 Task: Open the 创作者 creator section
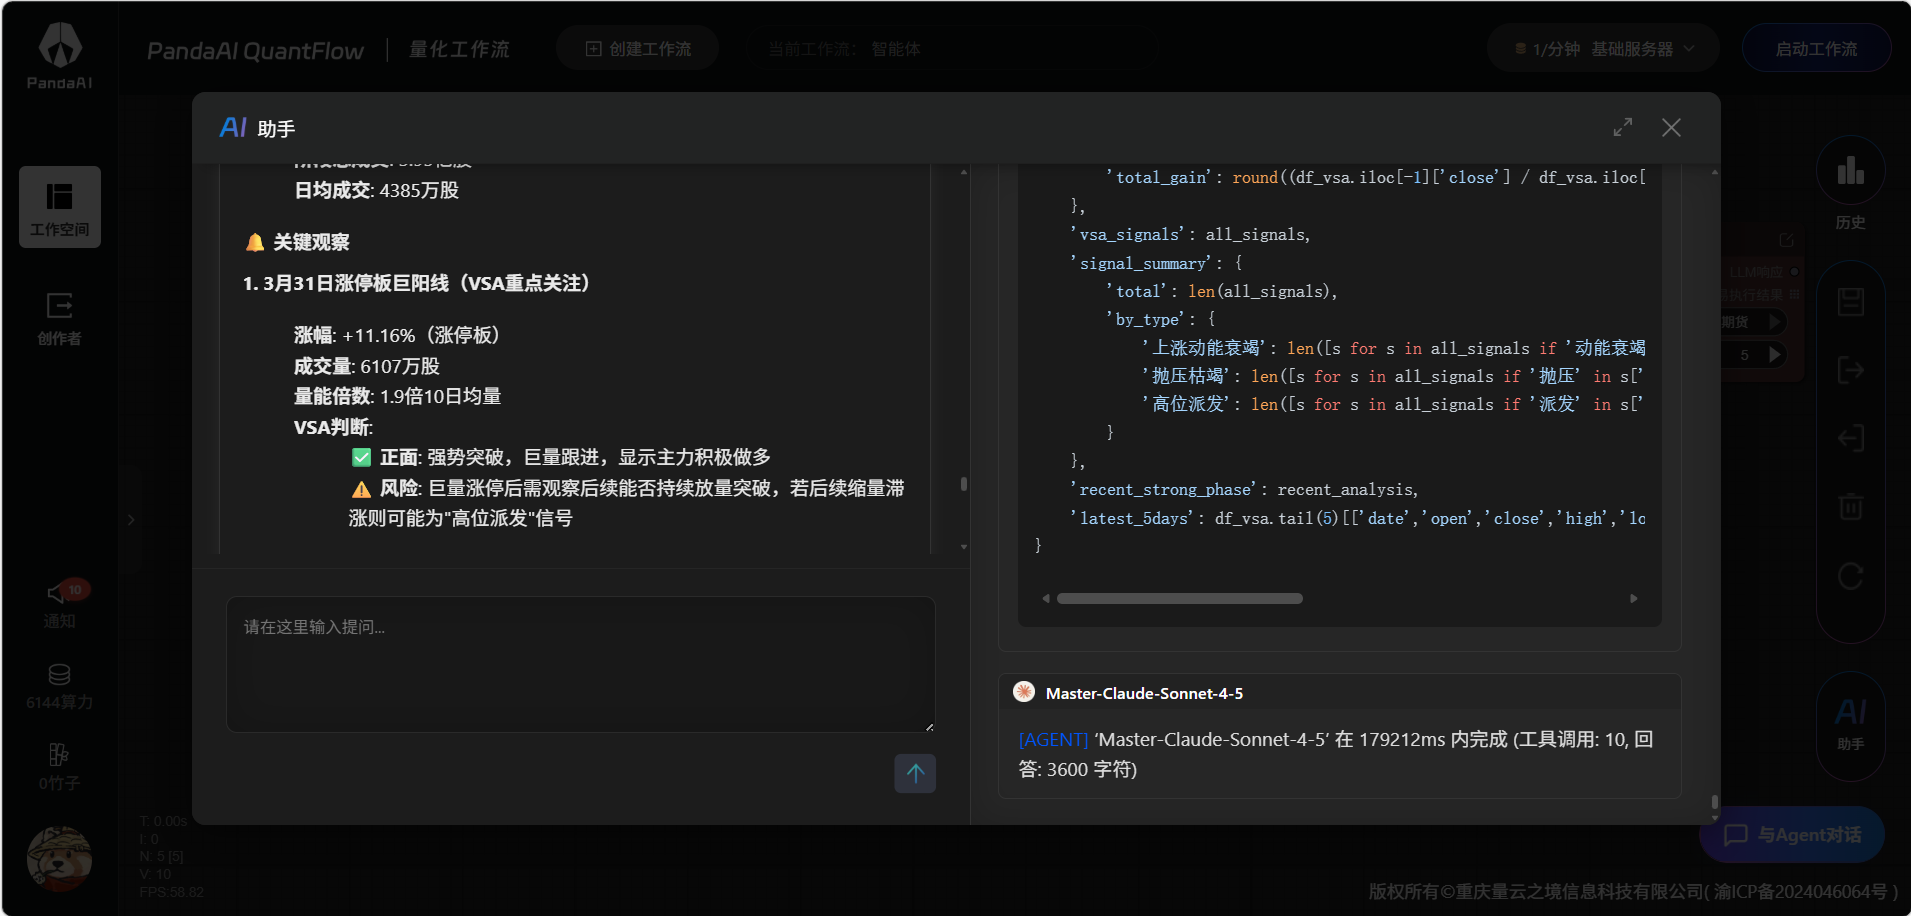pos(60,317)
